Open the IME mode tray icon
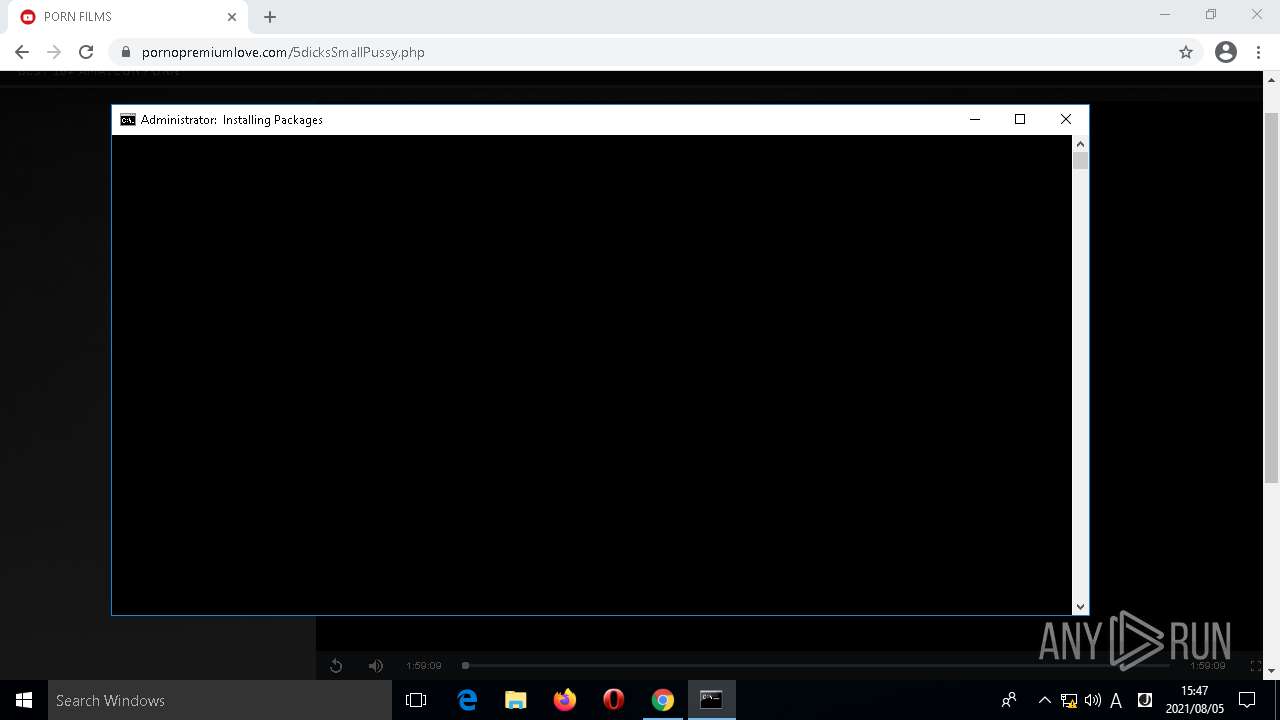 tap(1145, 700)
